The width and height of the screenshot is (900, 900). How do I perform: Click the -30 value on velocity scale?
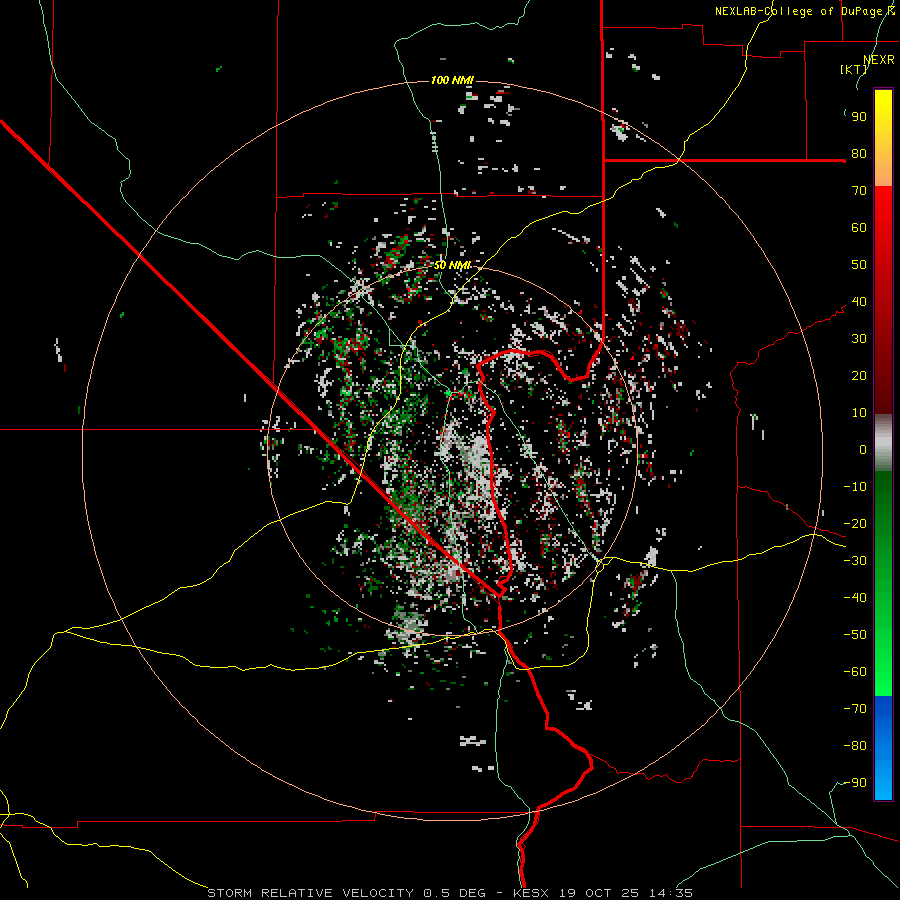855,561
